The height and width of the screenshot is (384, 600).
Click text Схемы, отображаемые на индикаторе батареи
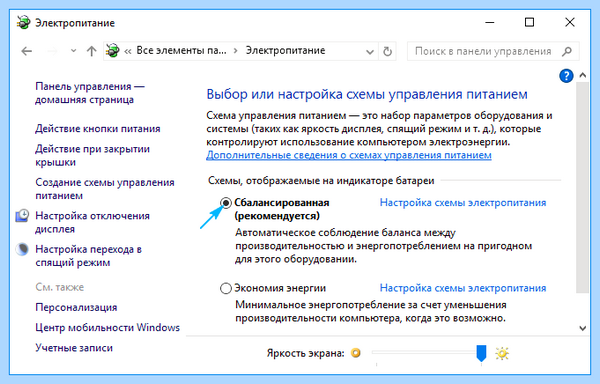pyautogui.click(x=321, y=181)
